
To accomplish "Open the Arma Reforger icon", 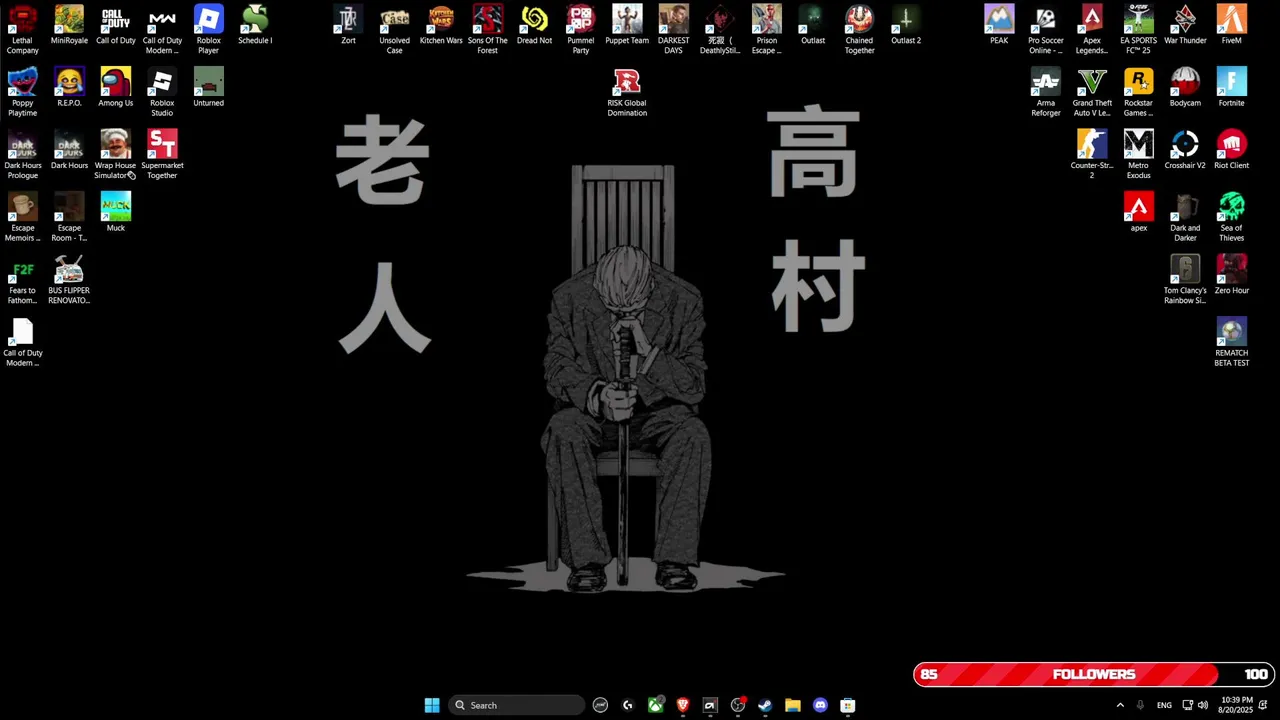I will [1045, 92].
